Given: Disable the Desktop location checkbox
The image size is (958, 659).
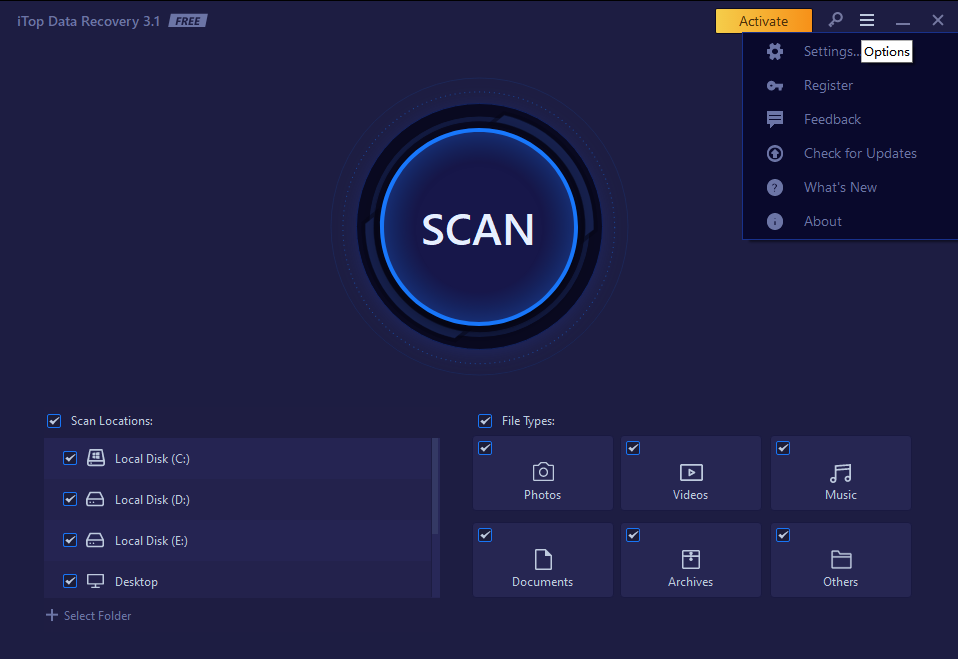Looking at the screenshot, I should tap(70, 581).
